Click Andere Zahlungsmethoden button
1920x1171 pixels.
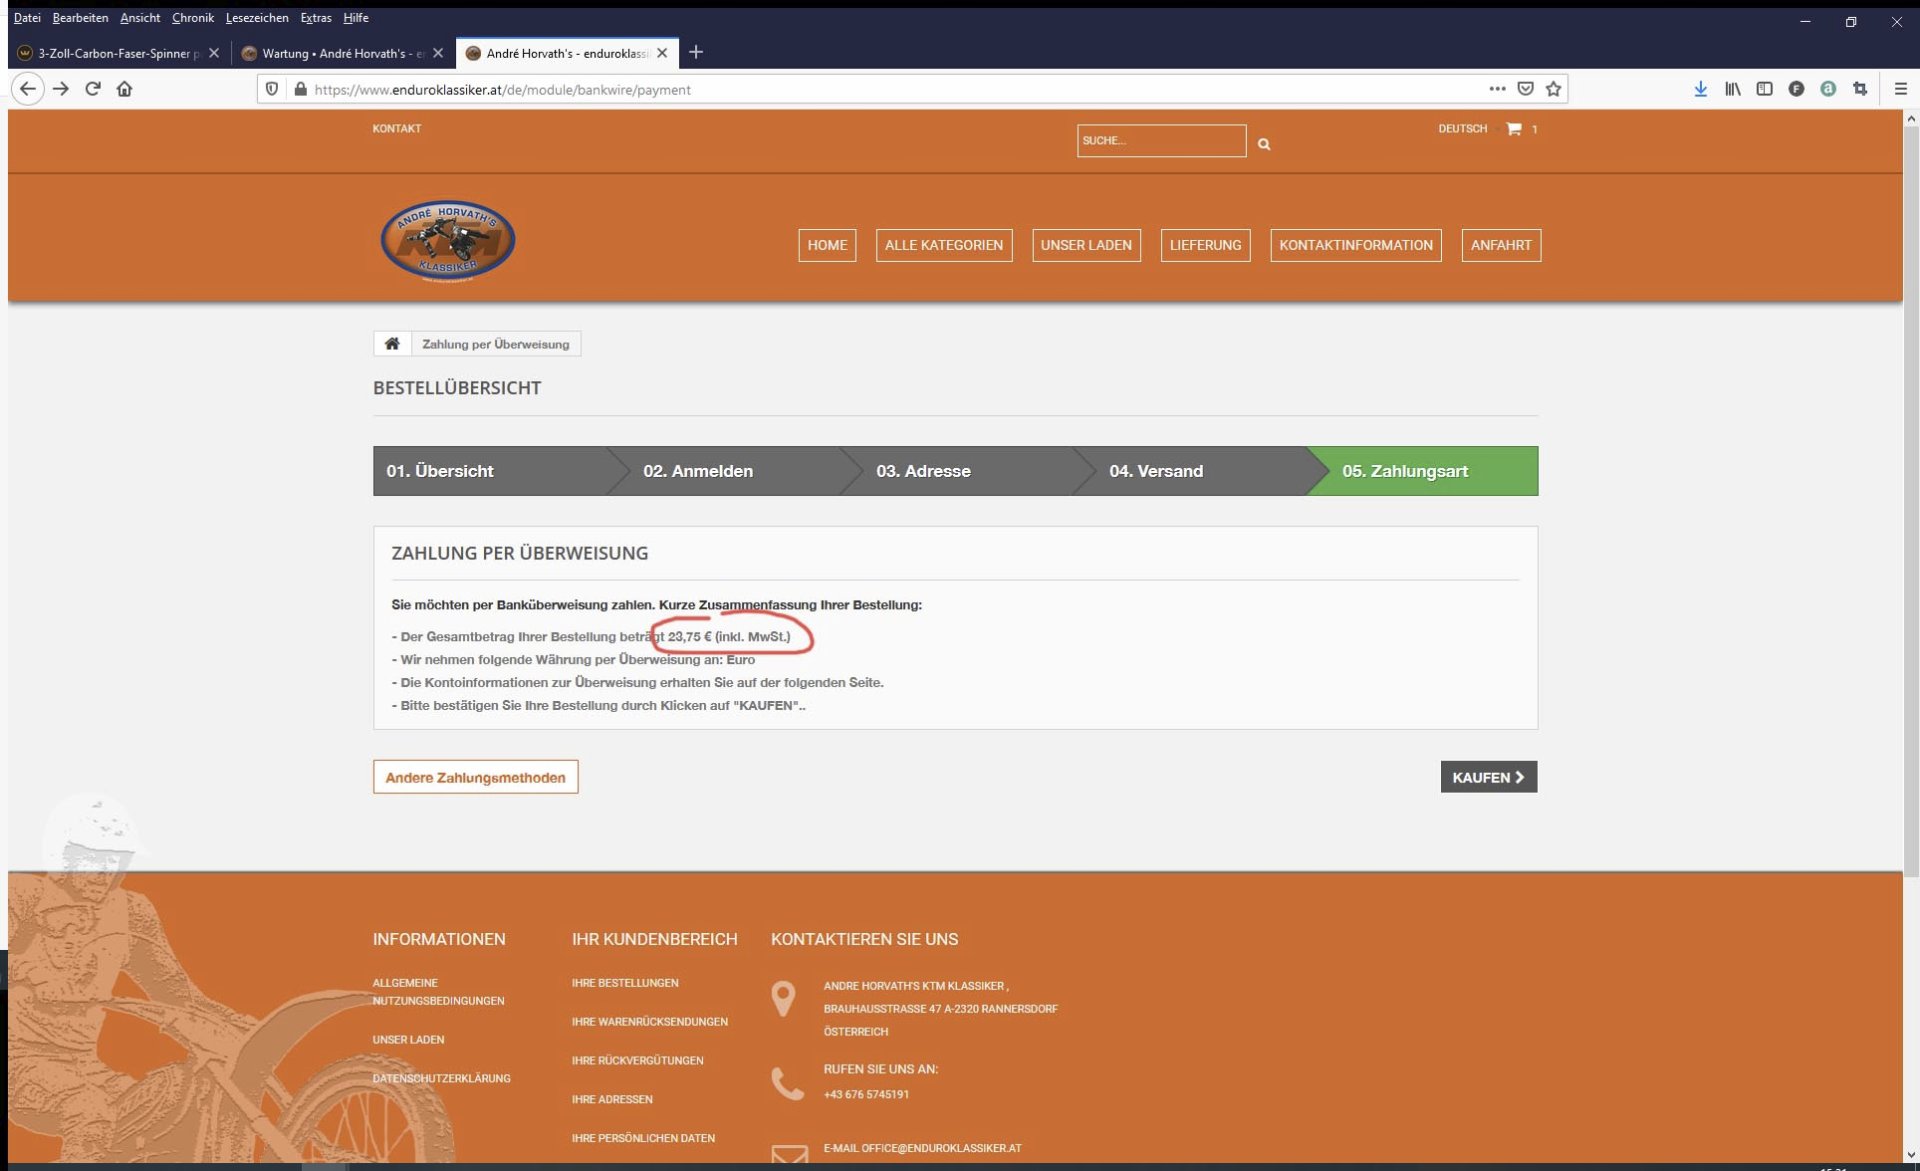click(475, 777)
